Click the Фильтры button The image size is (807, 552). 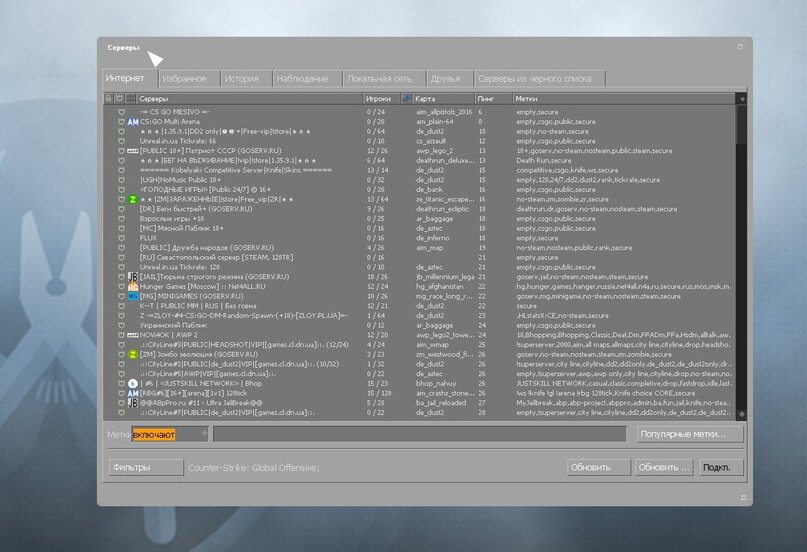pyautogui.click(x=146, y=467)
